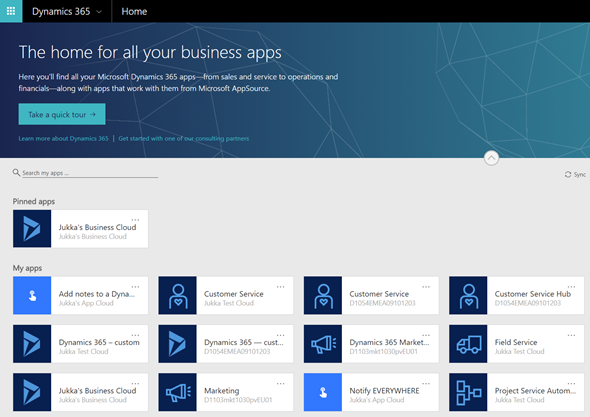Open options for Customer Service D1054EMEA09101203
The image size is (590, 417).
(426, 287)
